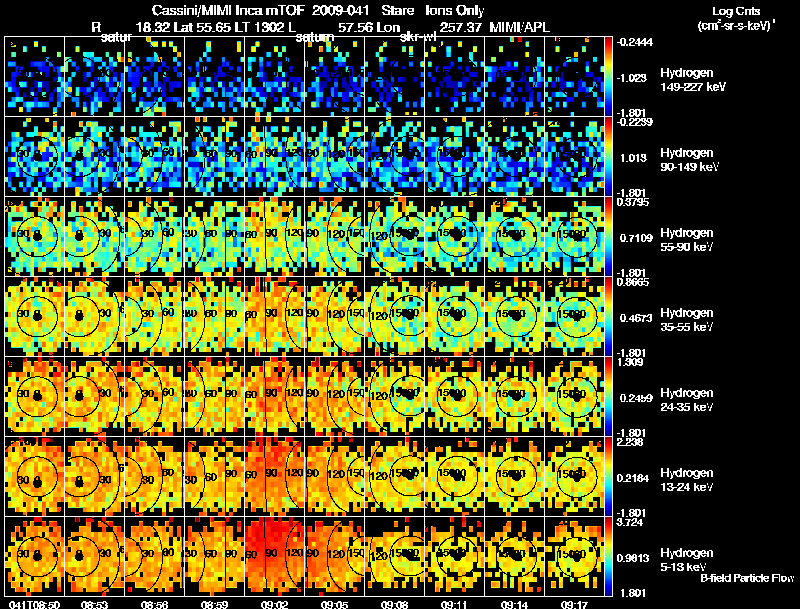Click the 'Hydrogen 13-24 keV' row label
800x609 pixels.
coord(686,480)
